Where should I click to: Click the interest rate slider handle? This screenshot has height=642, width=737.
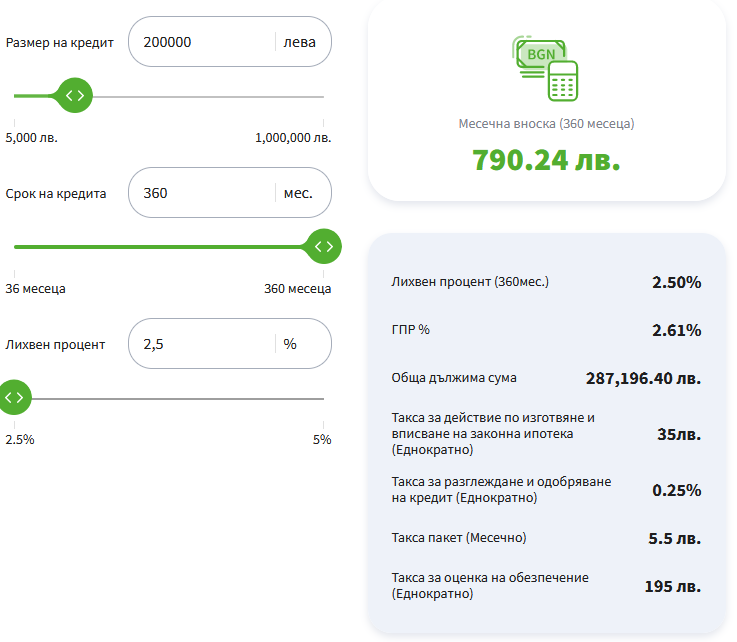point(14,398)
